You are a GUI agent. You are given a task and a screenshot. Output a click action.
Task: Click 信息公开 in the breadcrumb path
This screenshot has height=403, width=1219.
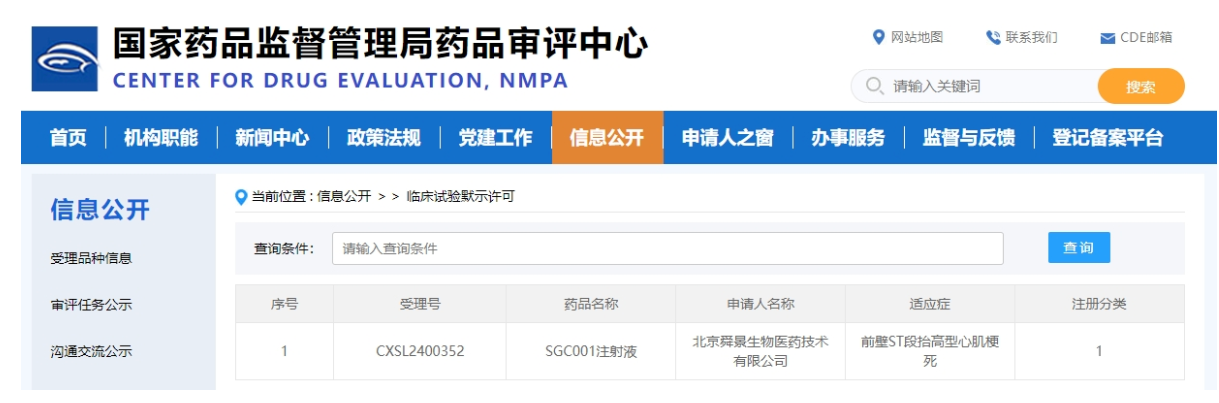[344, 197]
